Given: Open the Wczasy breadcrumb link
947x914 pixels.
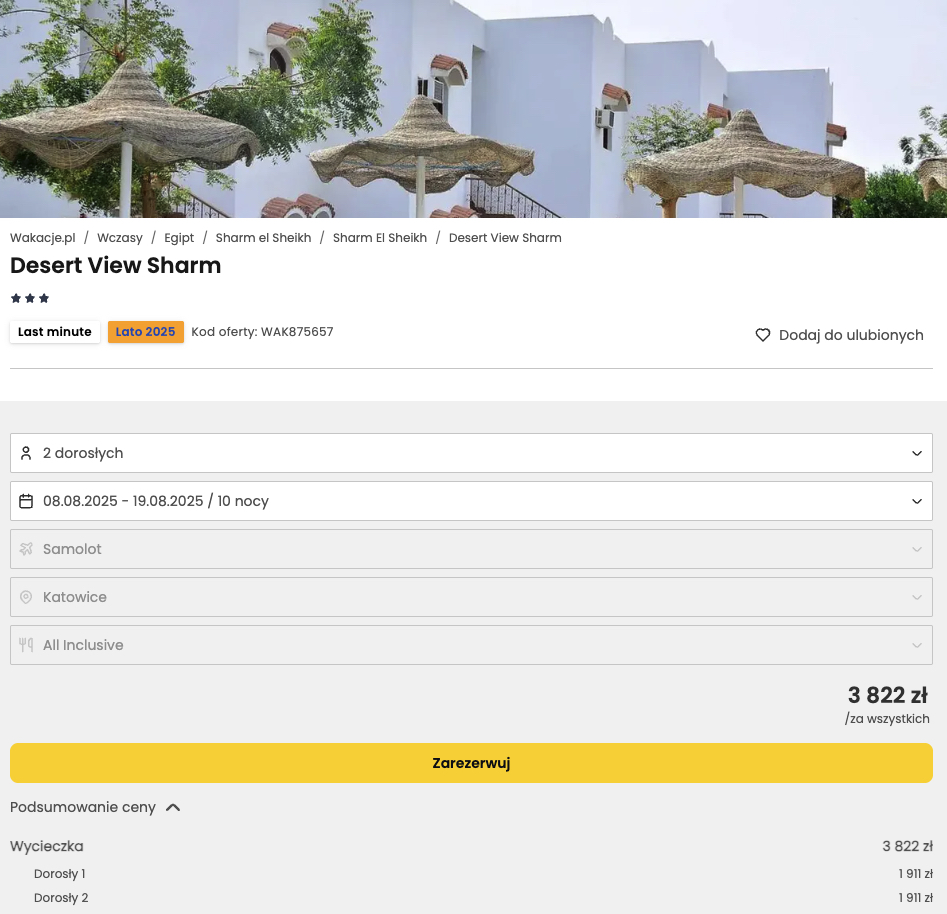Looking at the screenshot, I should [x=120, y=238].
